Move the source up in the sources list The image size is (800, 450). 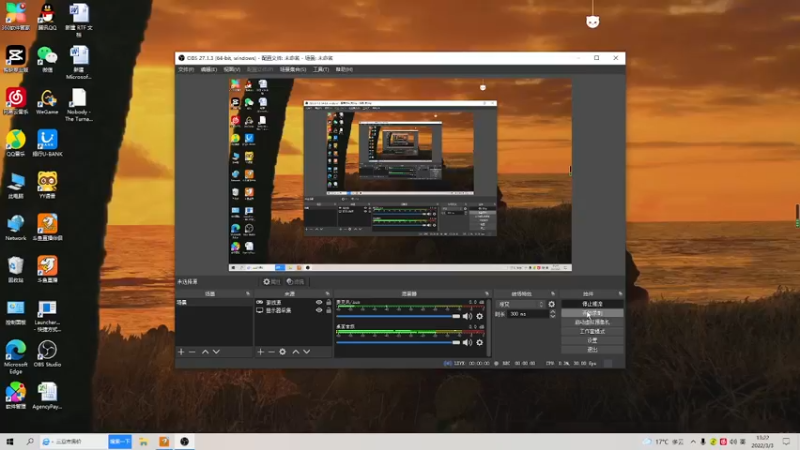pos(295,352)
